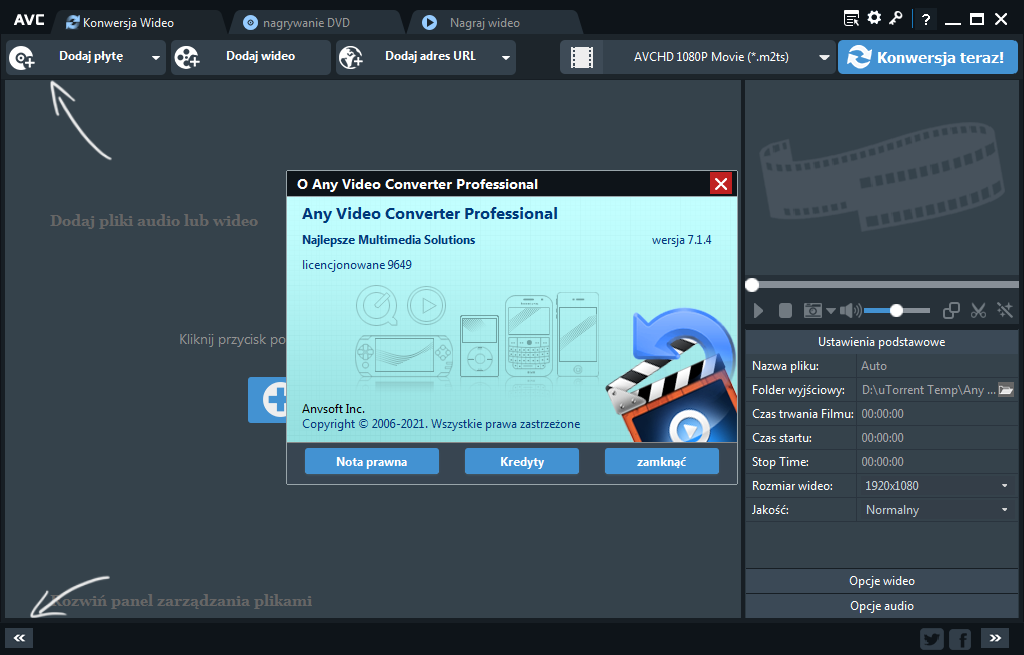Click the Folder wyjściowy path field
The height and width of the screenshot is (655, 1024).
click(927, 390)
